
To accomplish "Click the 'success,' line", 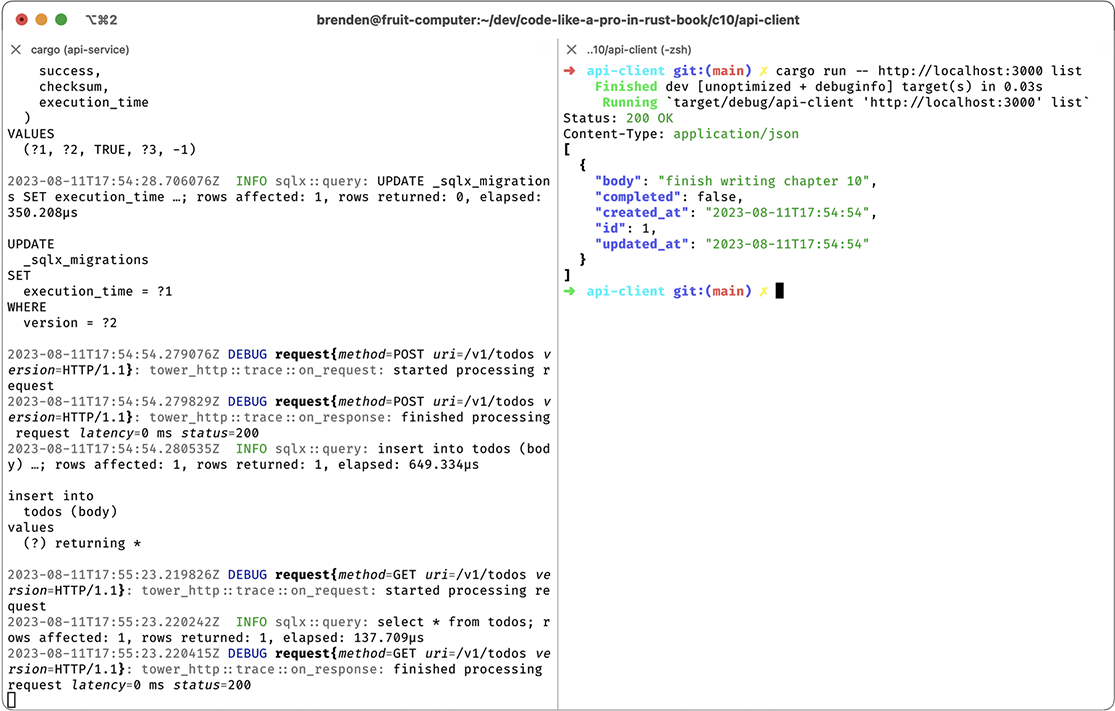I will coord(70,71).
